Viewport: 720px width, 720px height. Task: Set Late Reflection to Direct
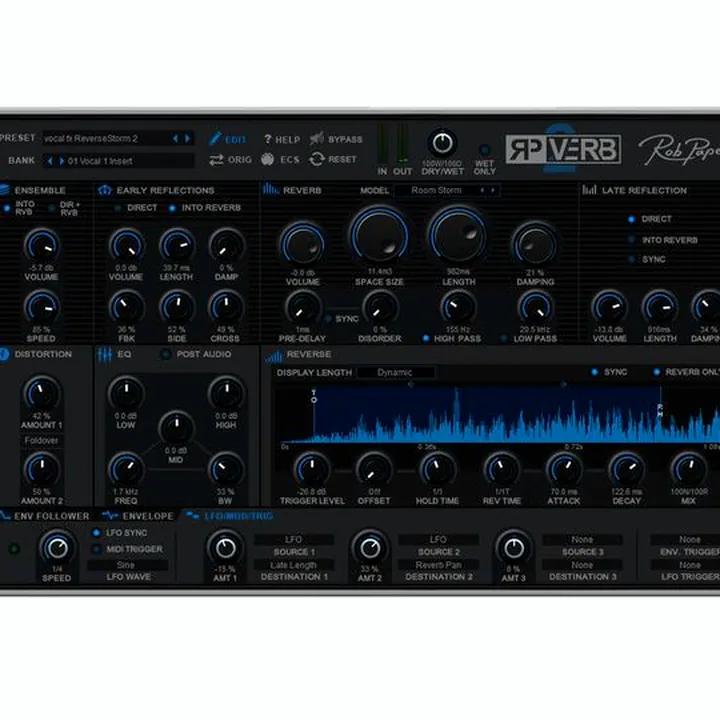point(632,219)
